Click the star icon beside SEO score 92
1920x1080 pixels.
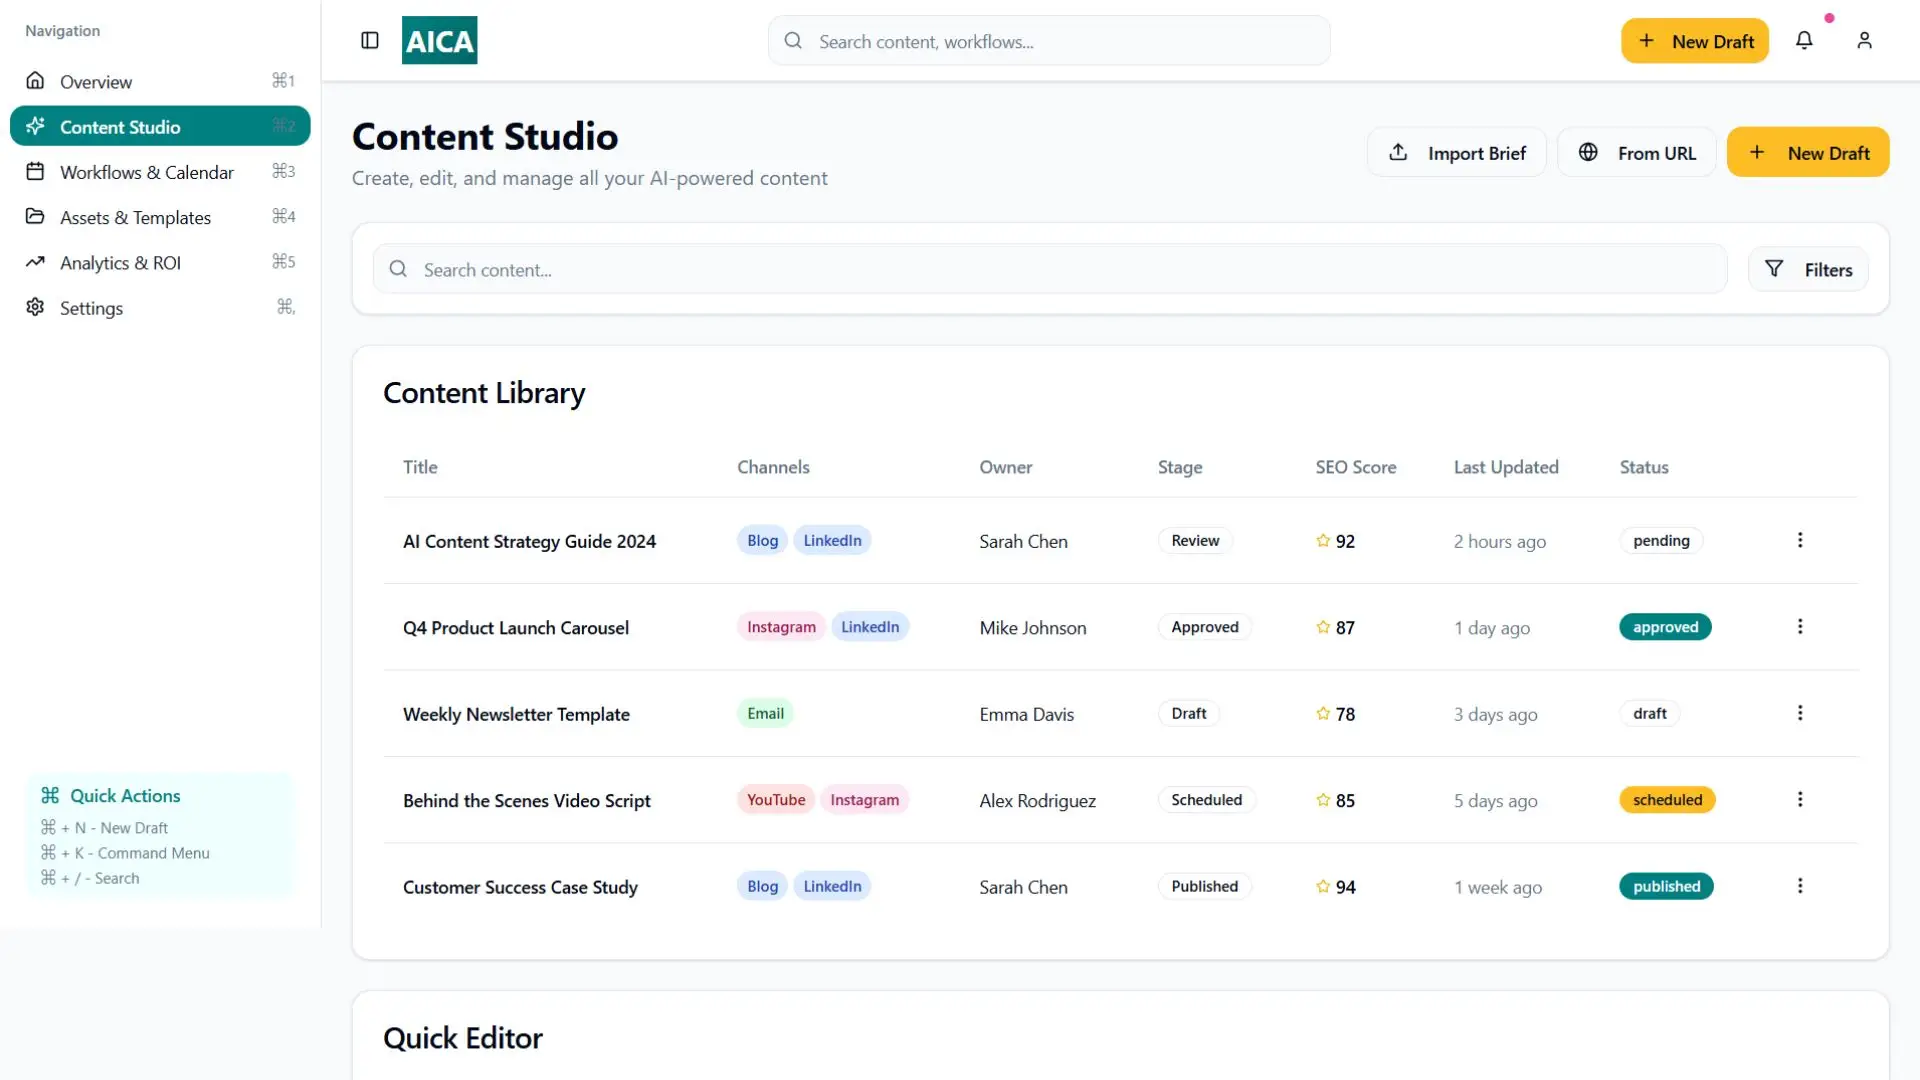[x=1323, y=541]
